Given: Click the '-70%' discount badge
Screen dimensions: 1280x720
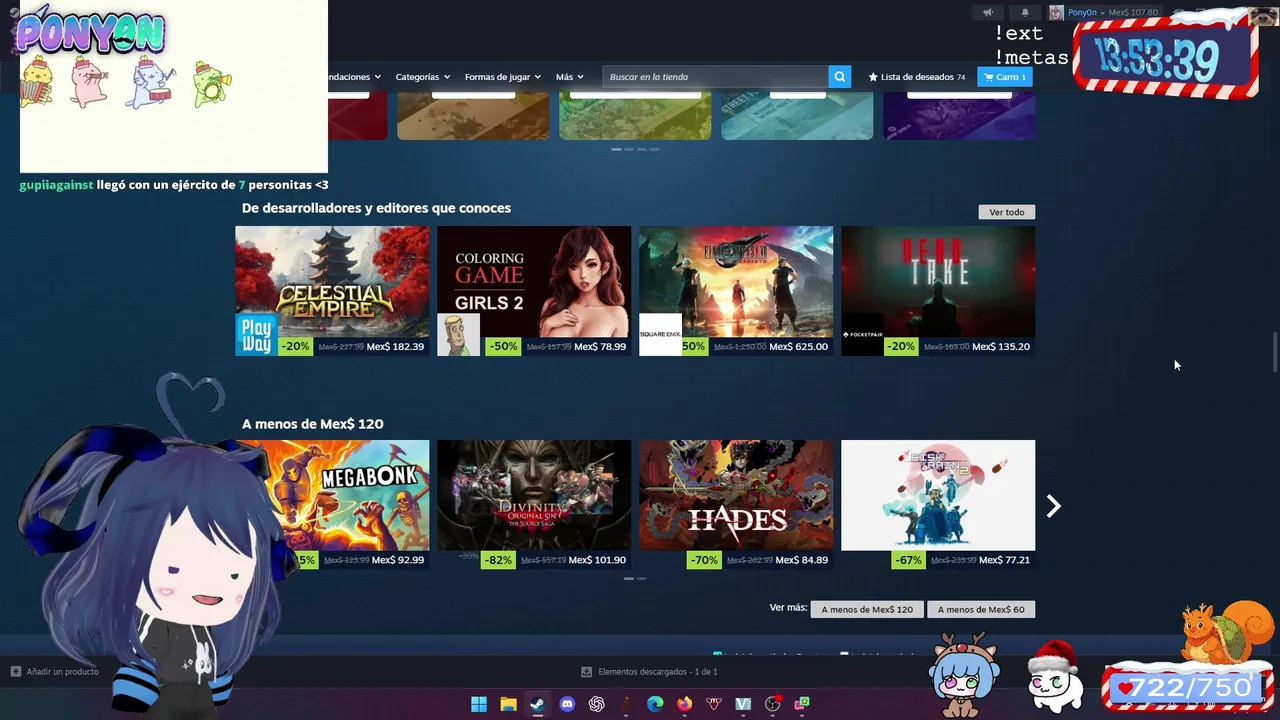Looking at the screenshot, I should (x=704, y=560).
